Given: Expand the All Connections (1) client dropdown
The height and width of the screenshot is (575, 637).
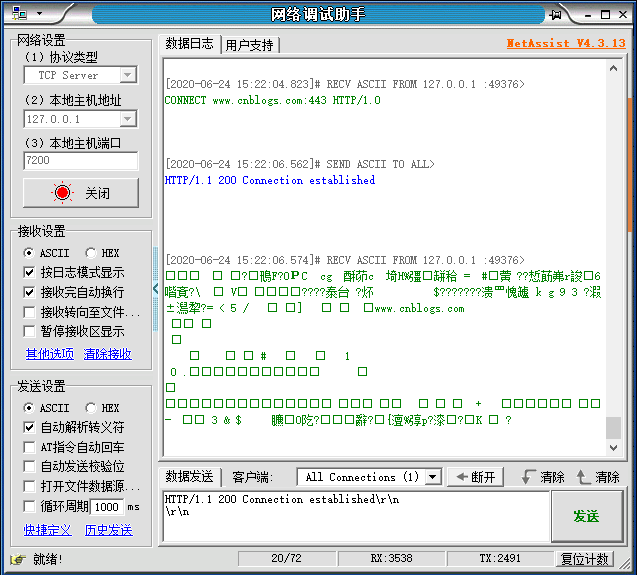Looking at the screenshot, I should pyautogui.click(x=433, y=477).
